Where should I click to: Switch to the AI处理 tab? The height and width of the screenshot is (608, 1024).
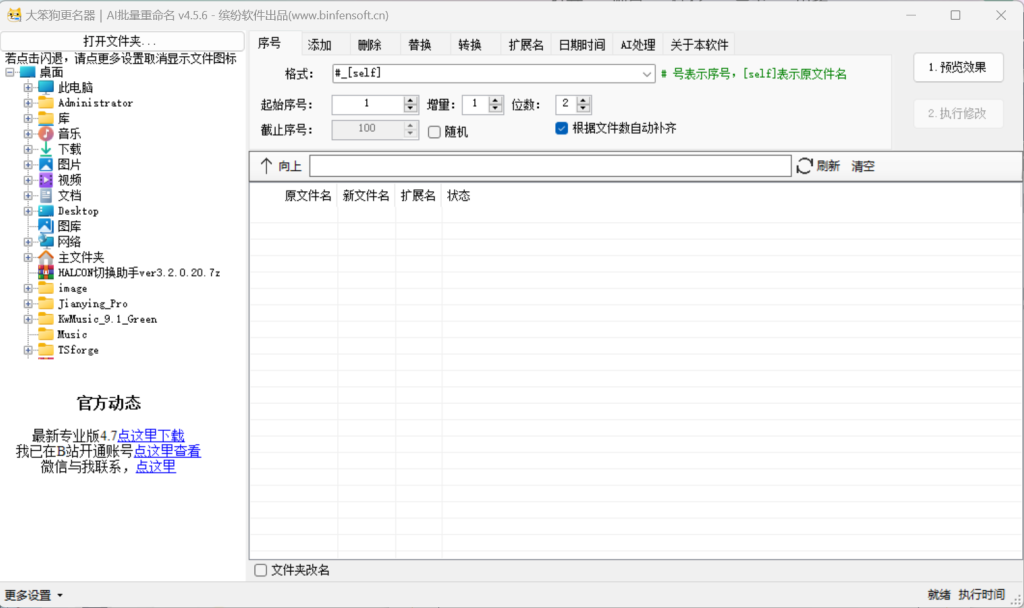637,44
